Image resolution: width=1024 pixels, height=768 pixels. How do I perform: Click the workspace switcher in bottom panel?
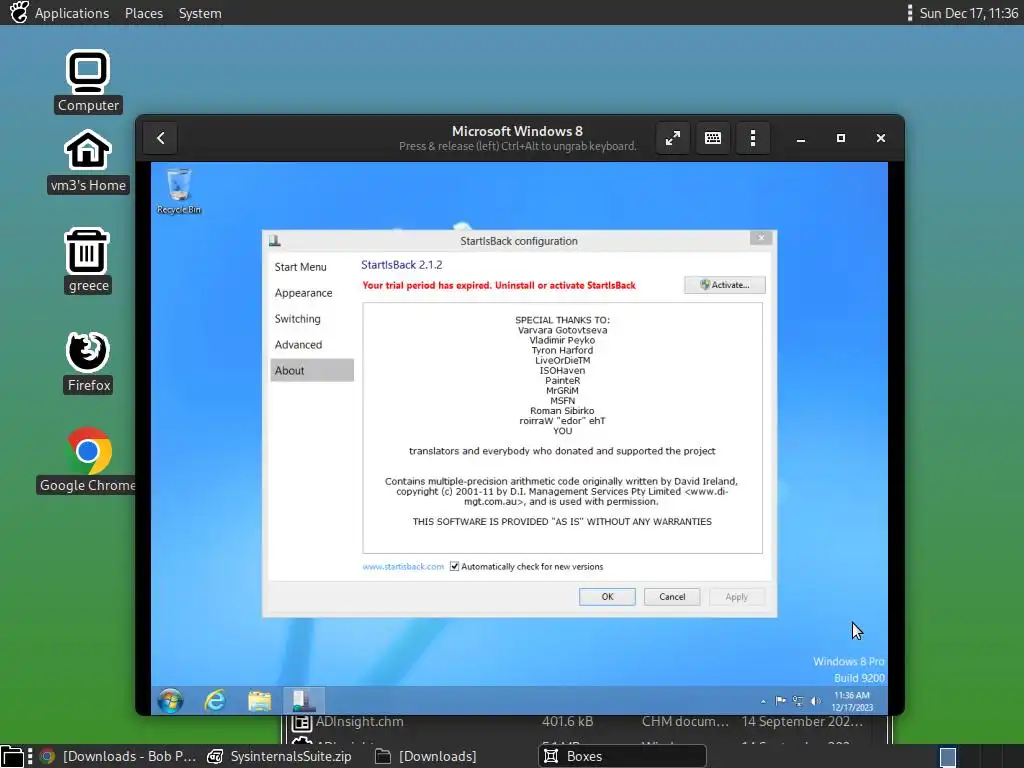point(948,757)
